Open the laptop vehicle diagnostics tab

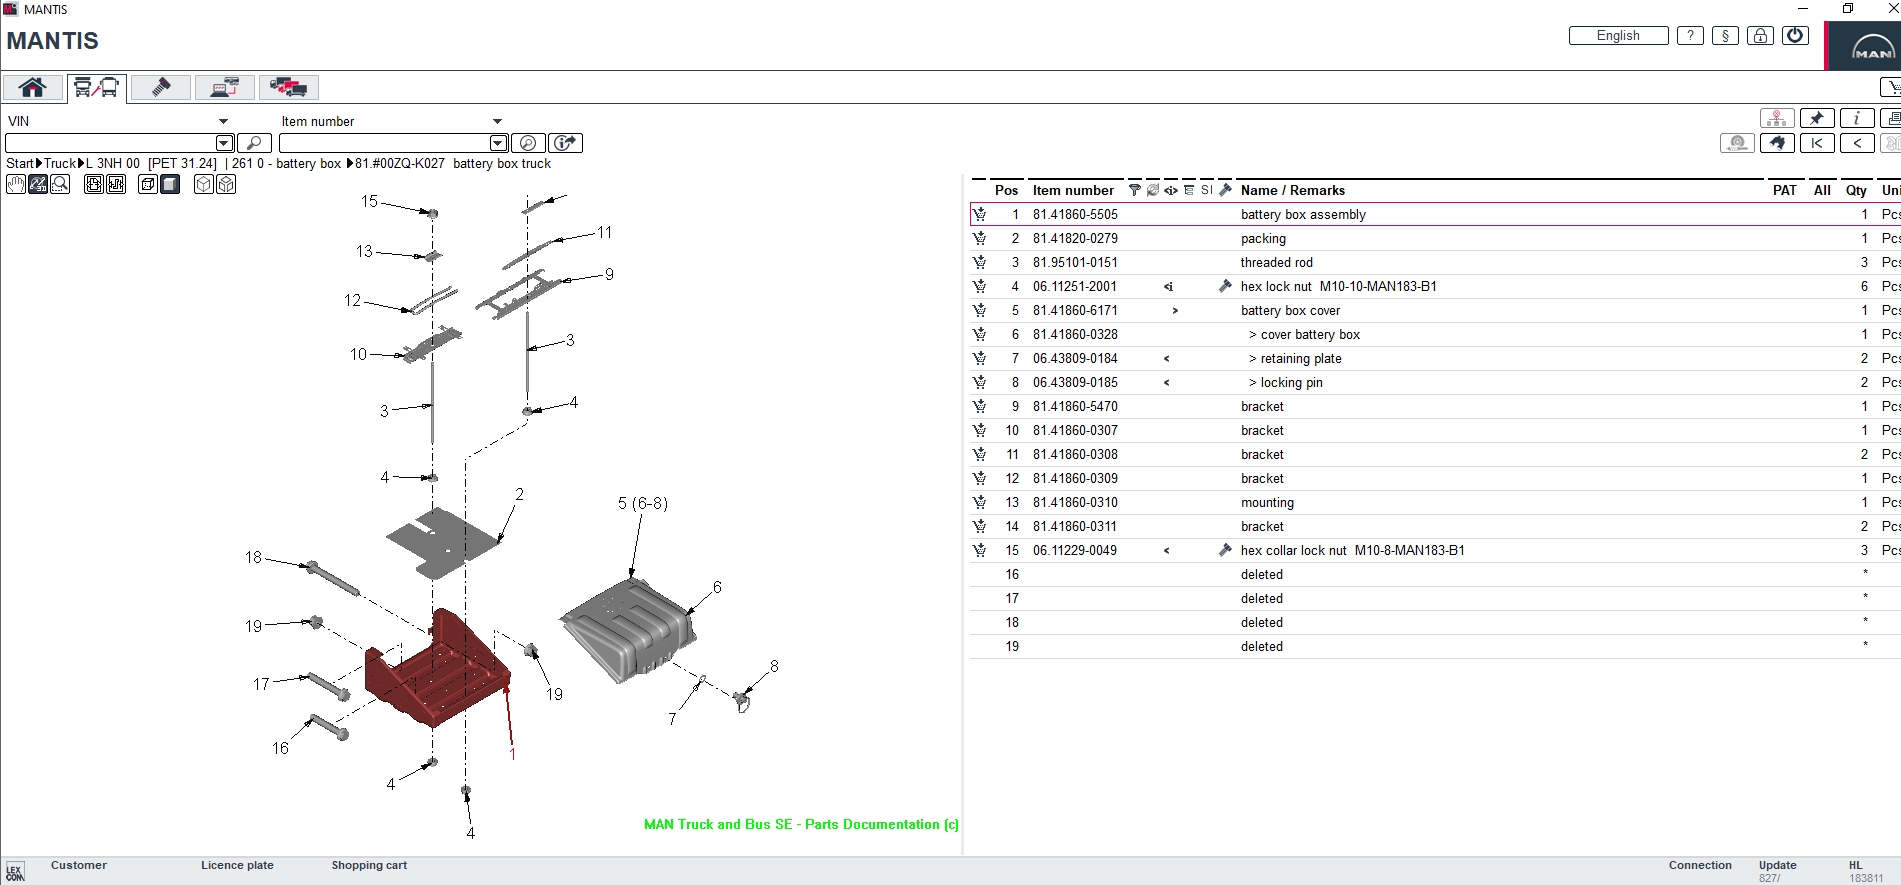click(225, 87)
